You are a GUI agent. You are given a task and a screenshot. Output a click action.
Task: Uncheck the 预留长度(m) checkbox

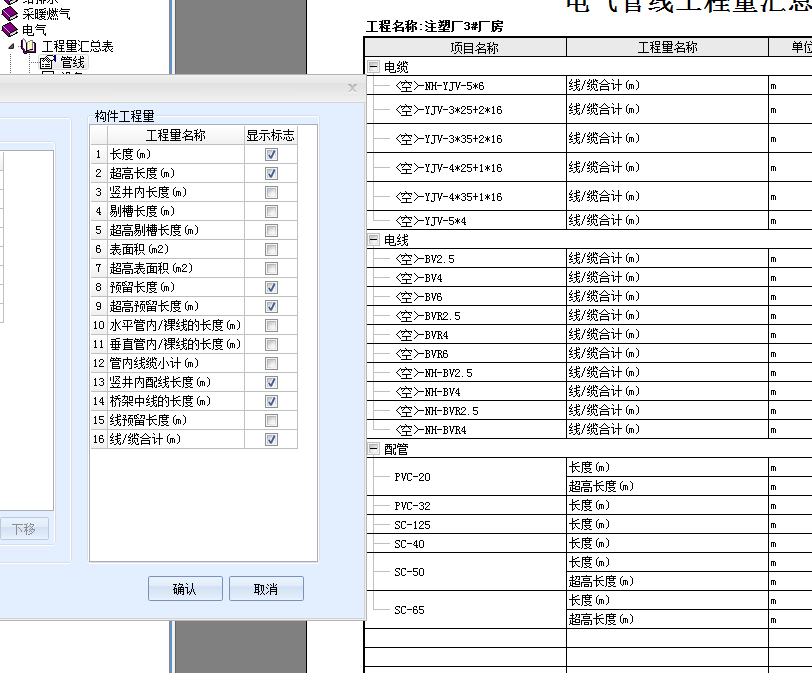coord(271,287)
